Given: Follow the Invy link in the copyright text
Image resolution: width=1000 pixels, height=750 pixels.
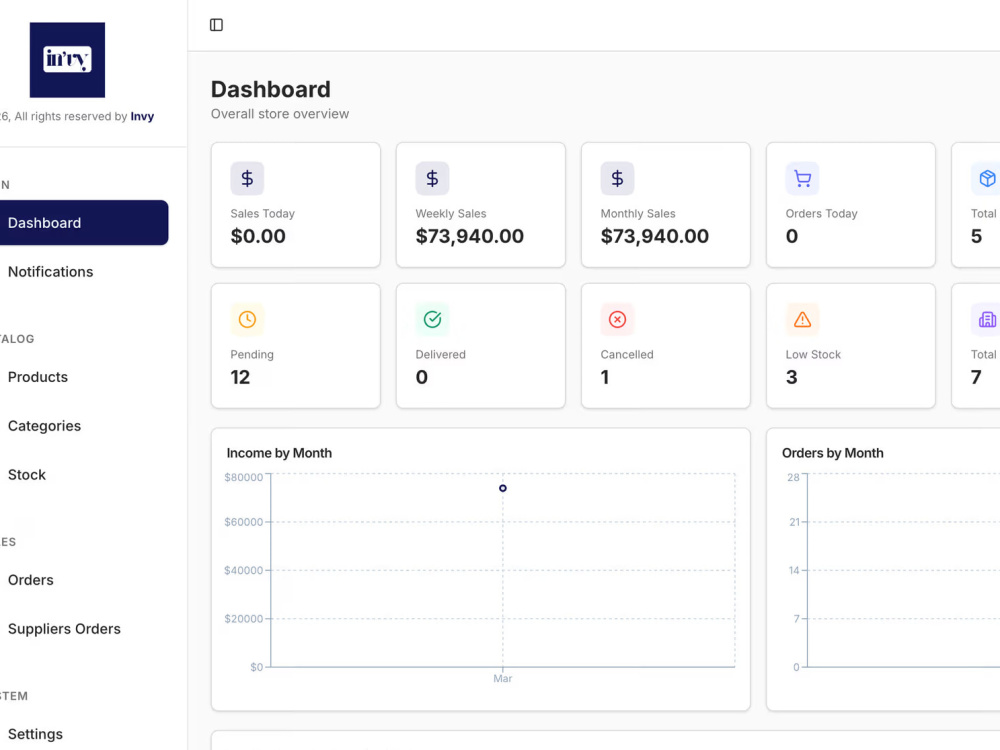Looking at the screenshot, I should [142, 116].
